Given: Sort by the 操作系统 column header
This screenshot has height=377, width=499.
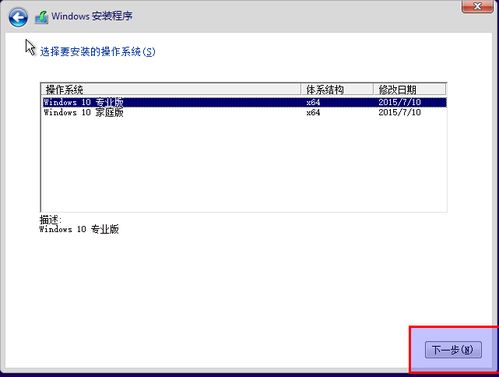Looking at the screenshot, I should tap(171, 89).
